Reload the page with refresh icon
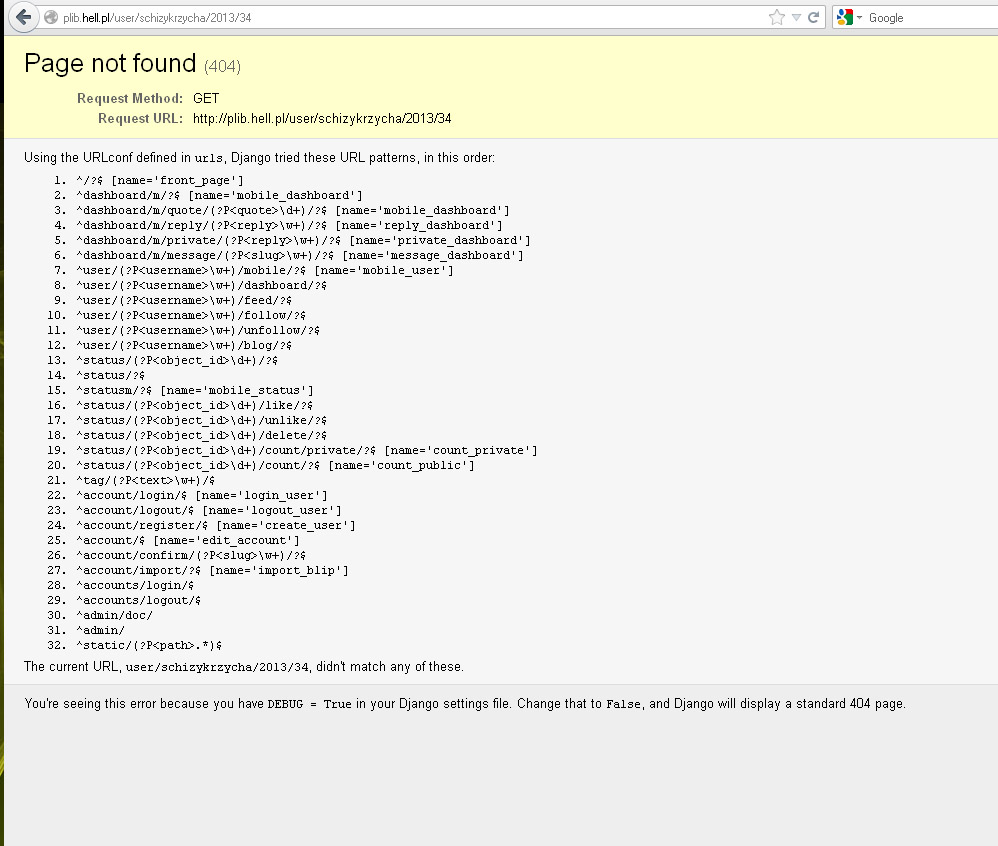The height and width of the screenshot is (846, 998). [x=813, y=17]
